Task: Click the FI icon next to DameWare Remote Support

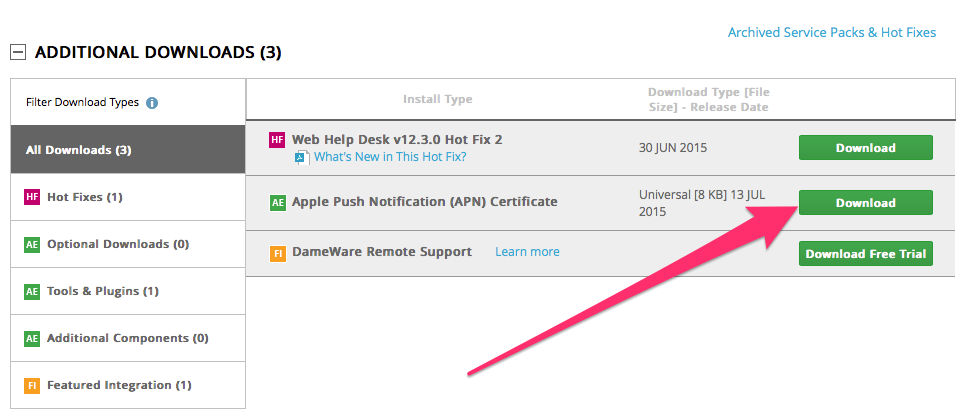Action: point(278,253)
